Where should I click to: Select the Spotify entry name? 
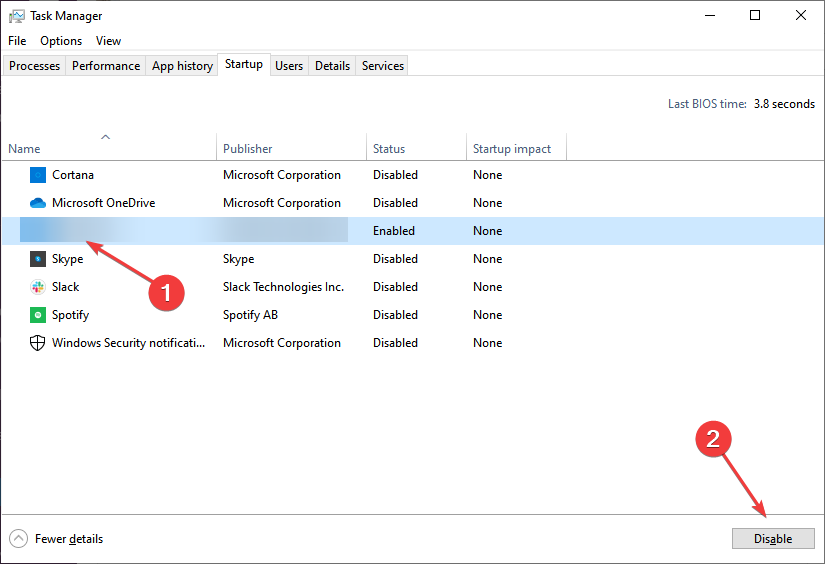71,315
